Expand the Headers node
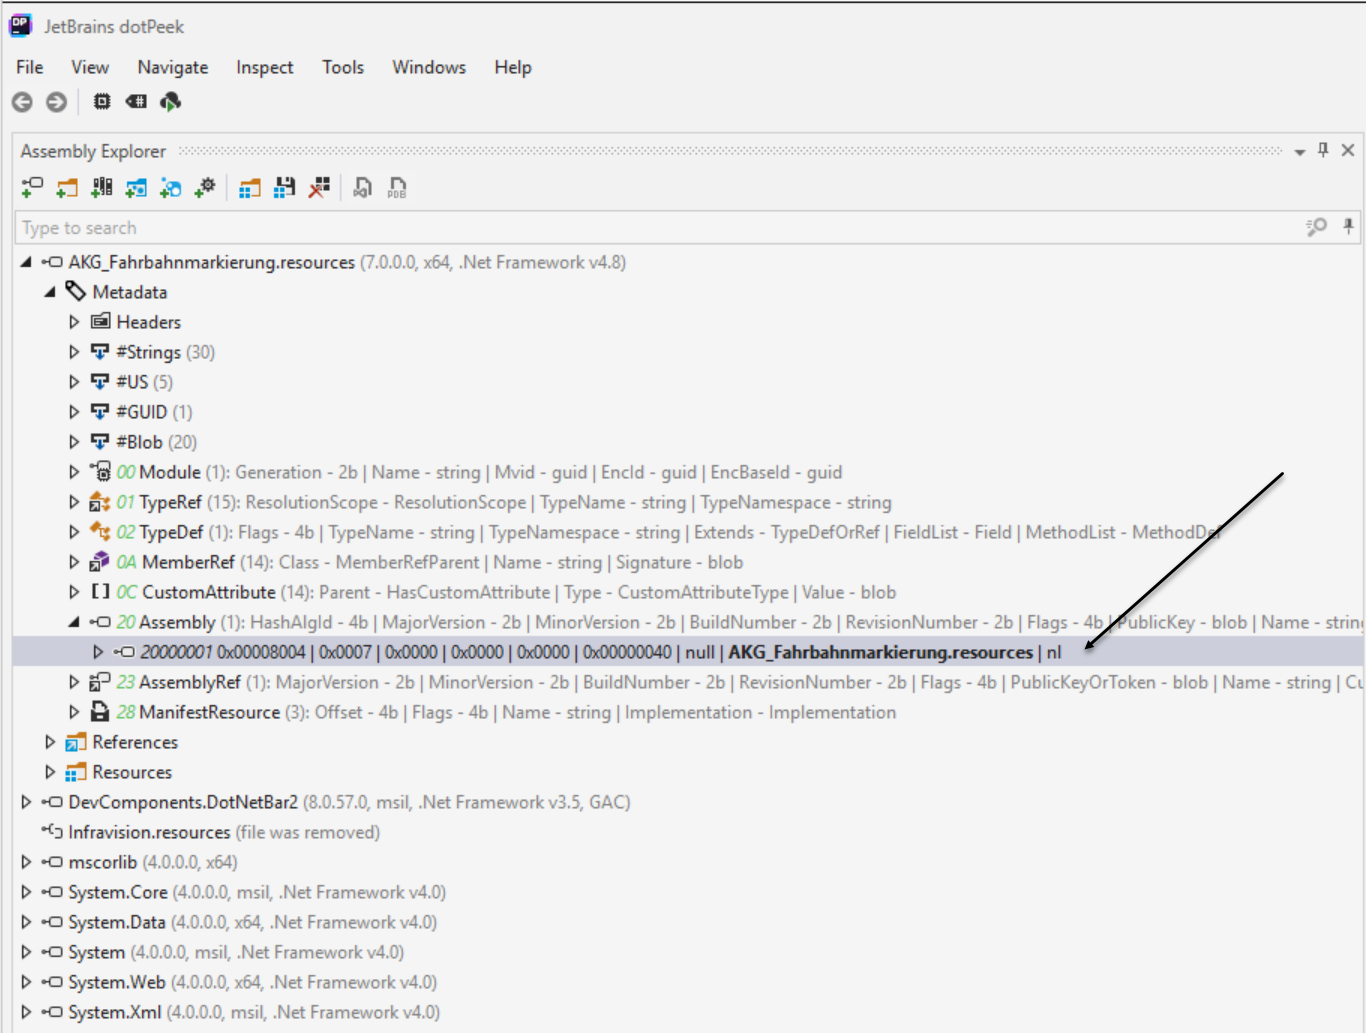 74,322
